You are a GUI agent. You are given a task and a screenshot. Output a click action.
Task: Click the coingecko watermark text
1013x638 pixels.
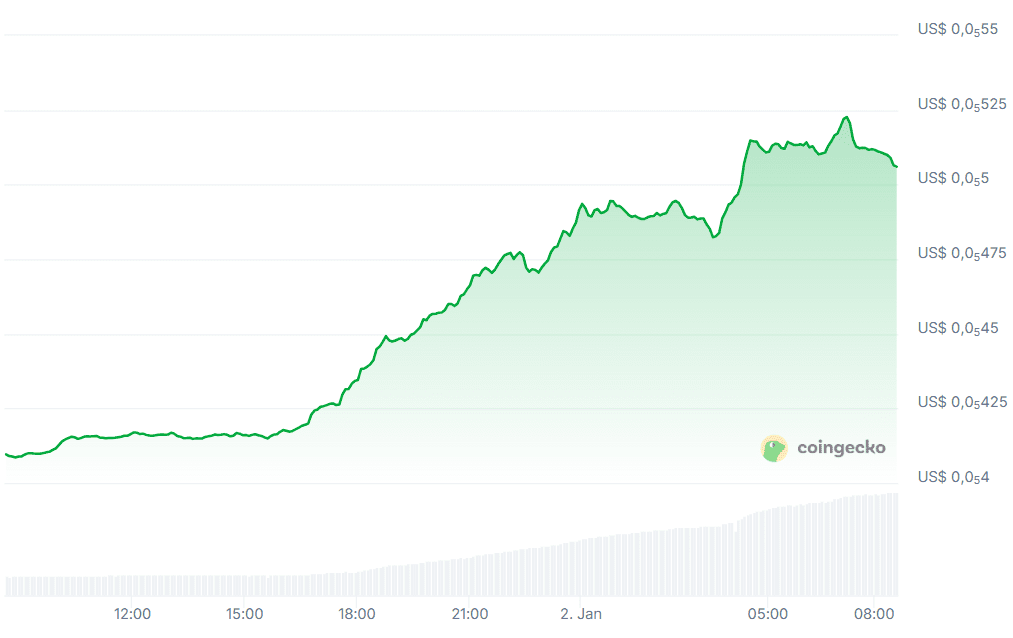click(x=840, y=448)
